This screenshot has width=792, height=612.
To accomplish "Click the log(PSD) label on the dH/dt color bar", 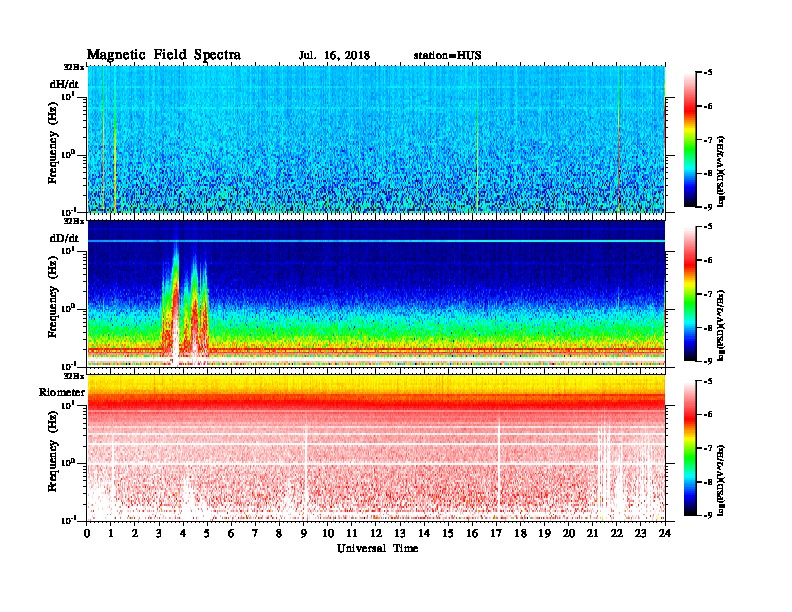I will pyautogui.click(x=721, y=172).
